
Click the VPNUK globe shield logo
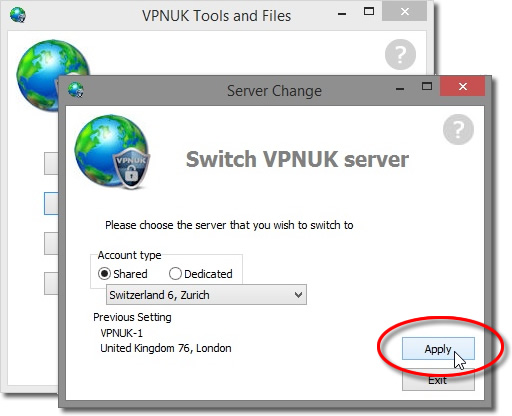(112, 152)
